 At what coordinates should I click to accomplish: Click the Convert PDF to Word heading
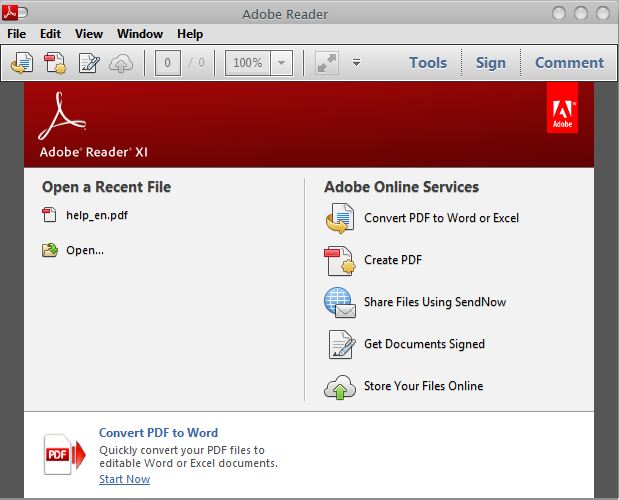pyautogui.click(x=158, y=433)
